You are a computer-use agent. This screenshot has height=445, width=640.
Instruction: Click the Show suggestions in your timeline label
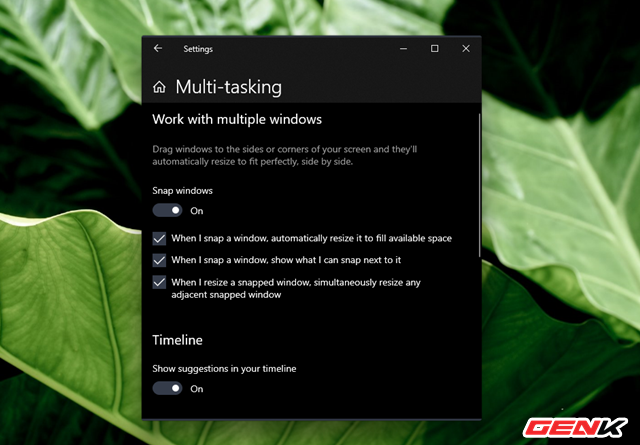coord(224,368)
